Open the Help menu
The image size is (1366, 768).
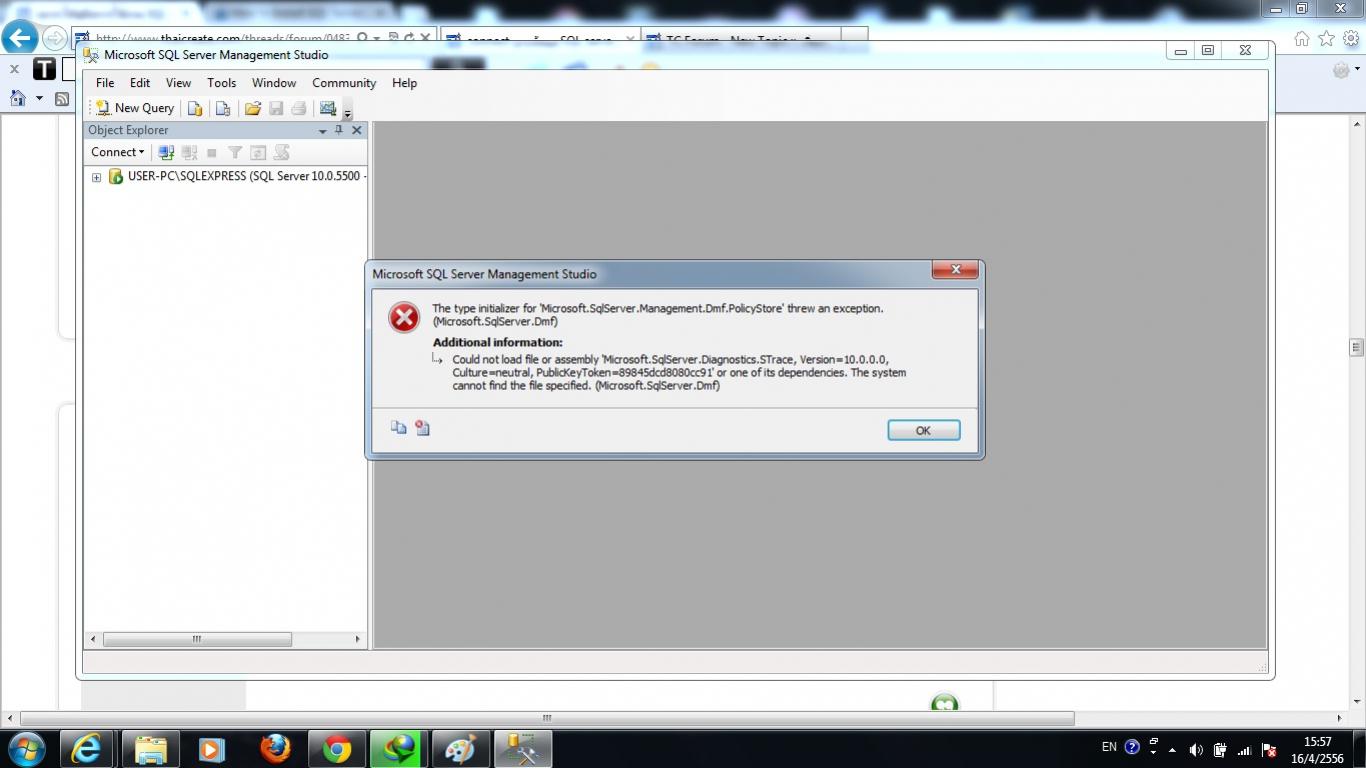[x=404, y=83]
